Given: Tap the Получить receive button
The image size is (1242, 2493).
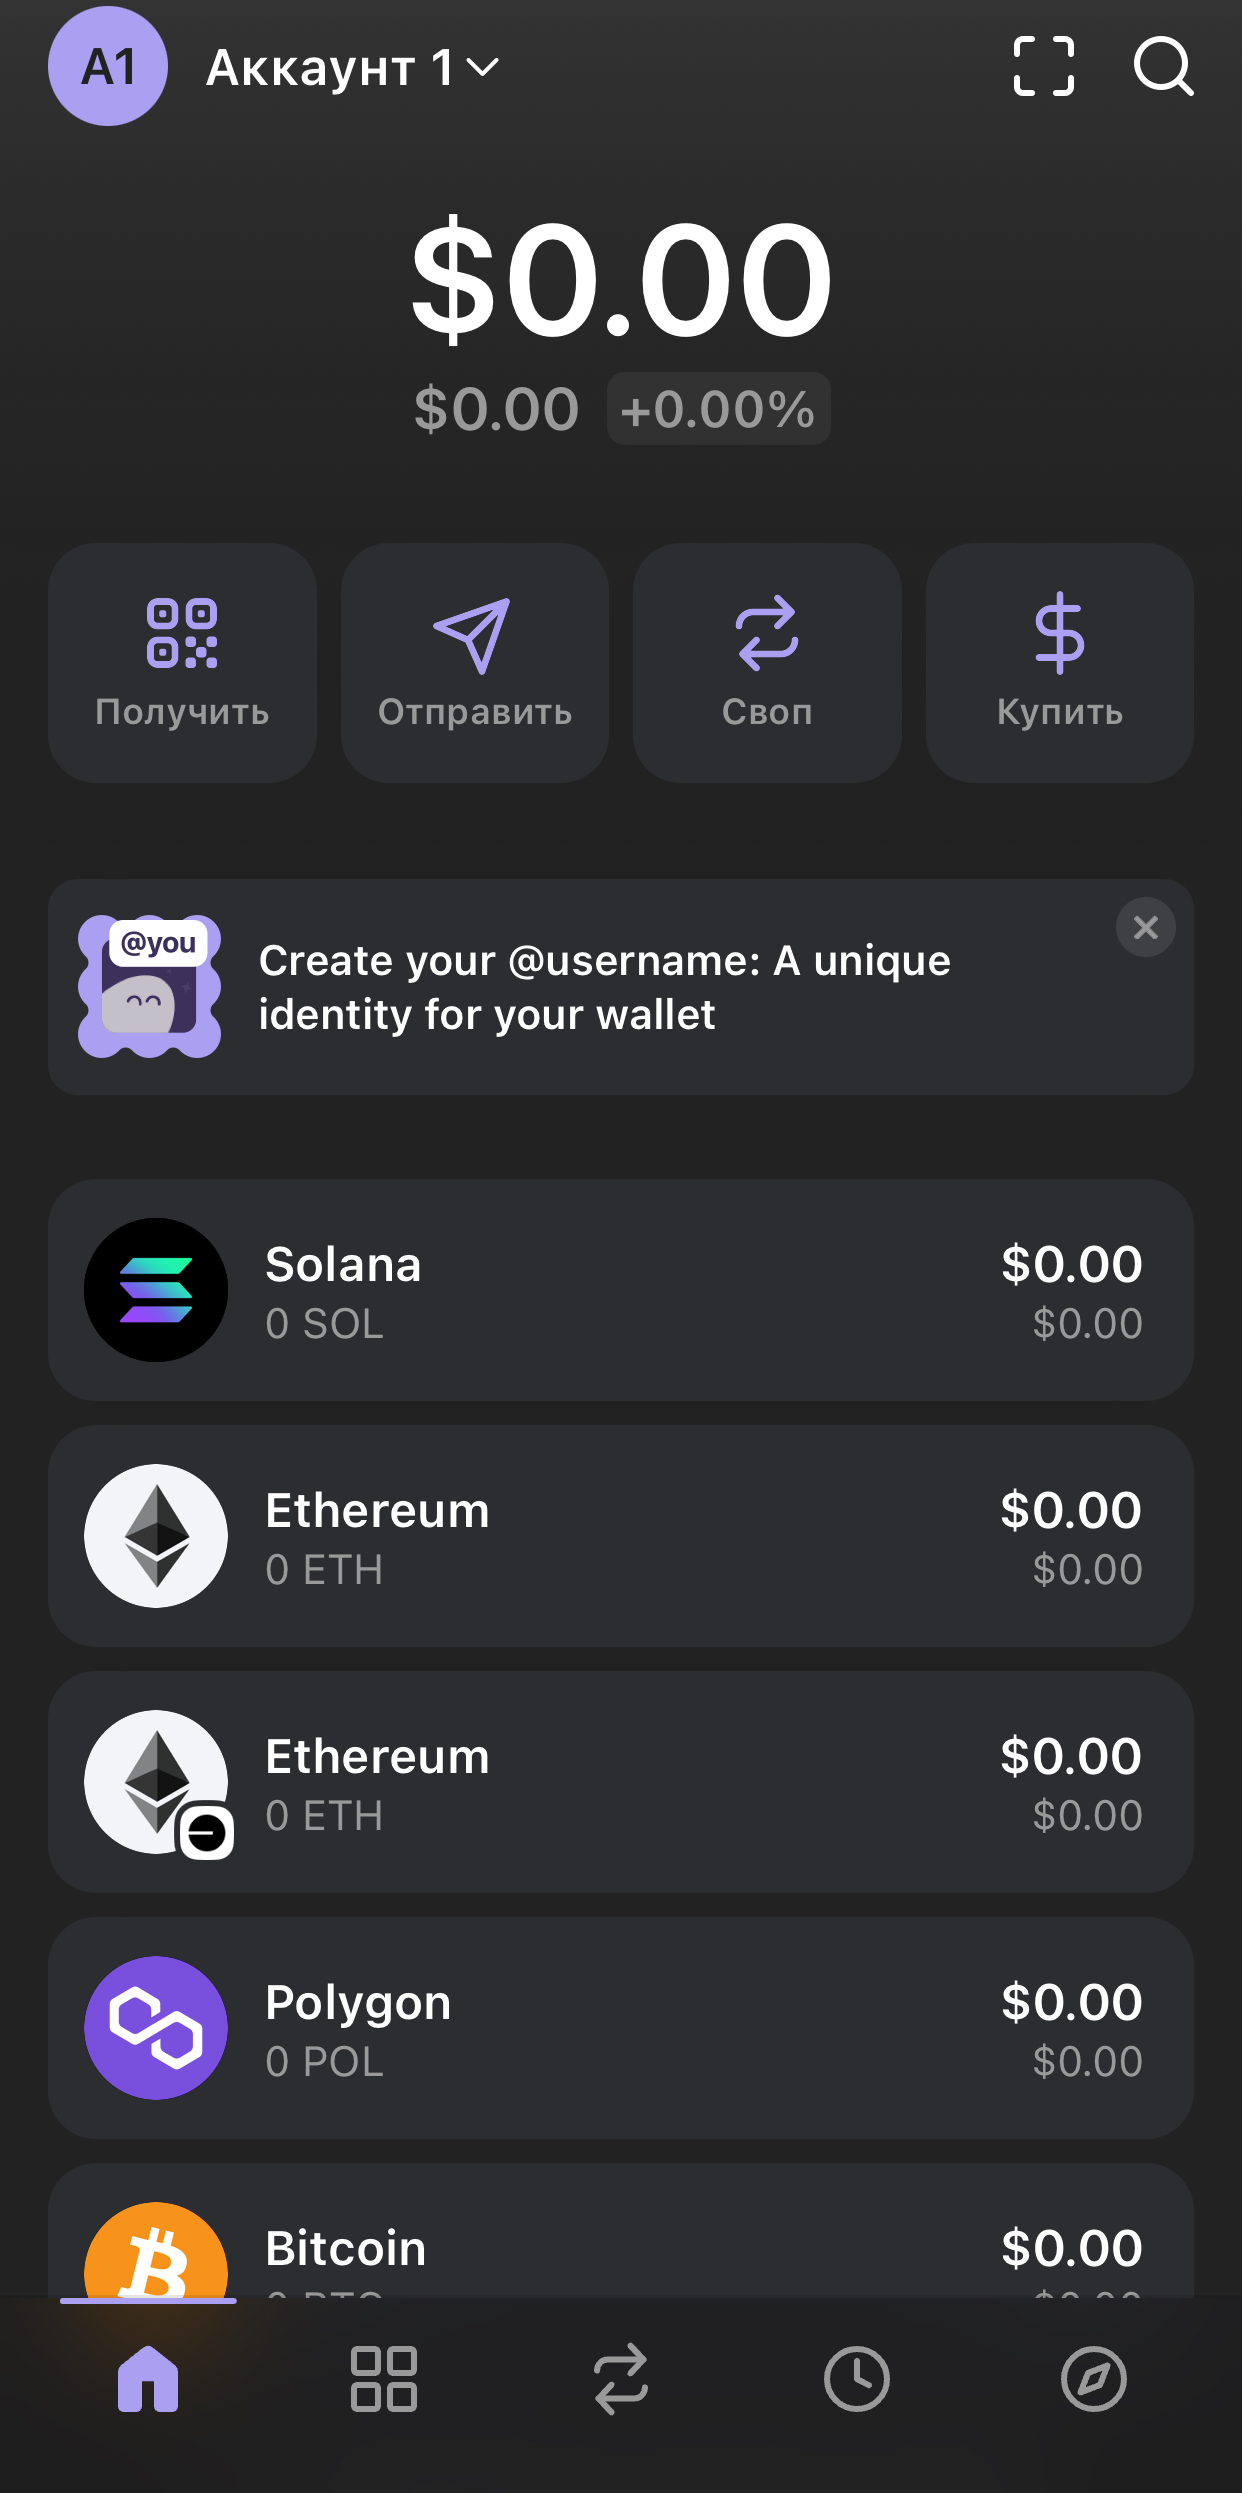Looking at the screenshot, I should point(182,662).
